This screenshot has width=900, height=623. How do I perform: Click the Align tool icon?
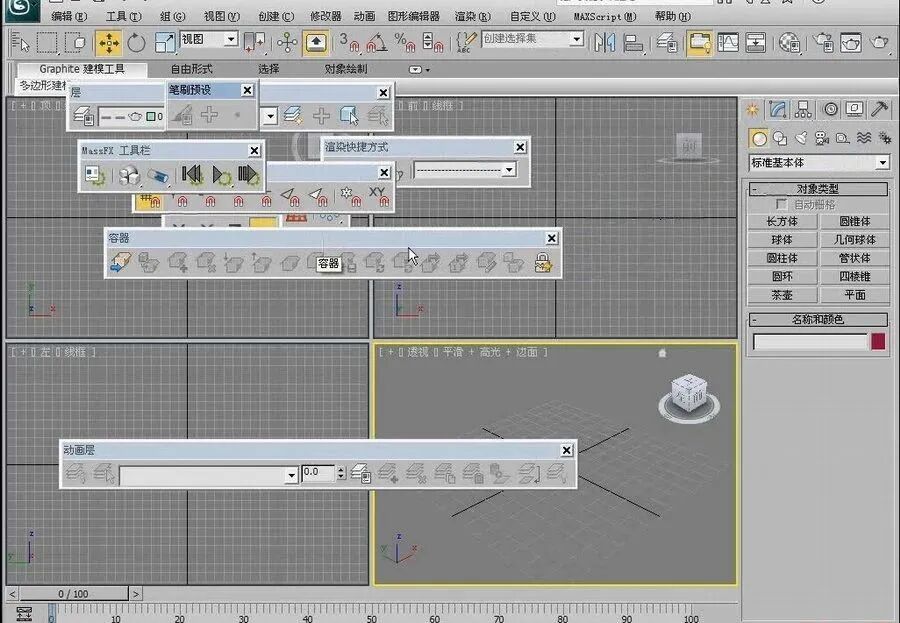[x=633, y=43]
